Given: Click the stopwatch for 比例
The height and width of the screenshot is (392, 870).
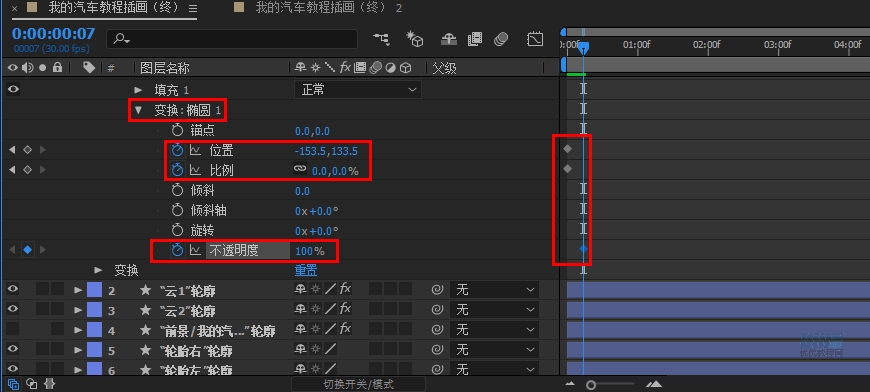Looking at the screenshot, I should pyautogui.click(x=177, y=170).
